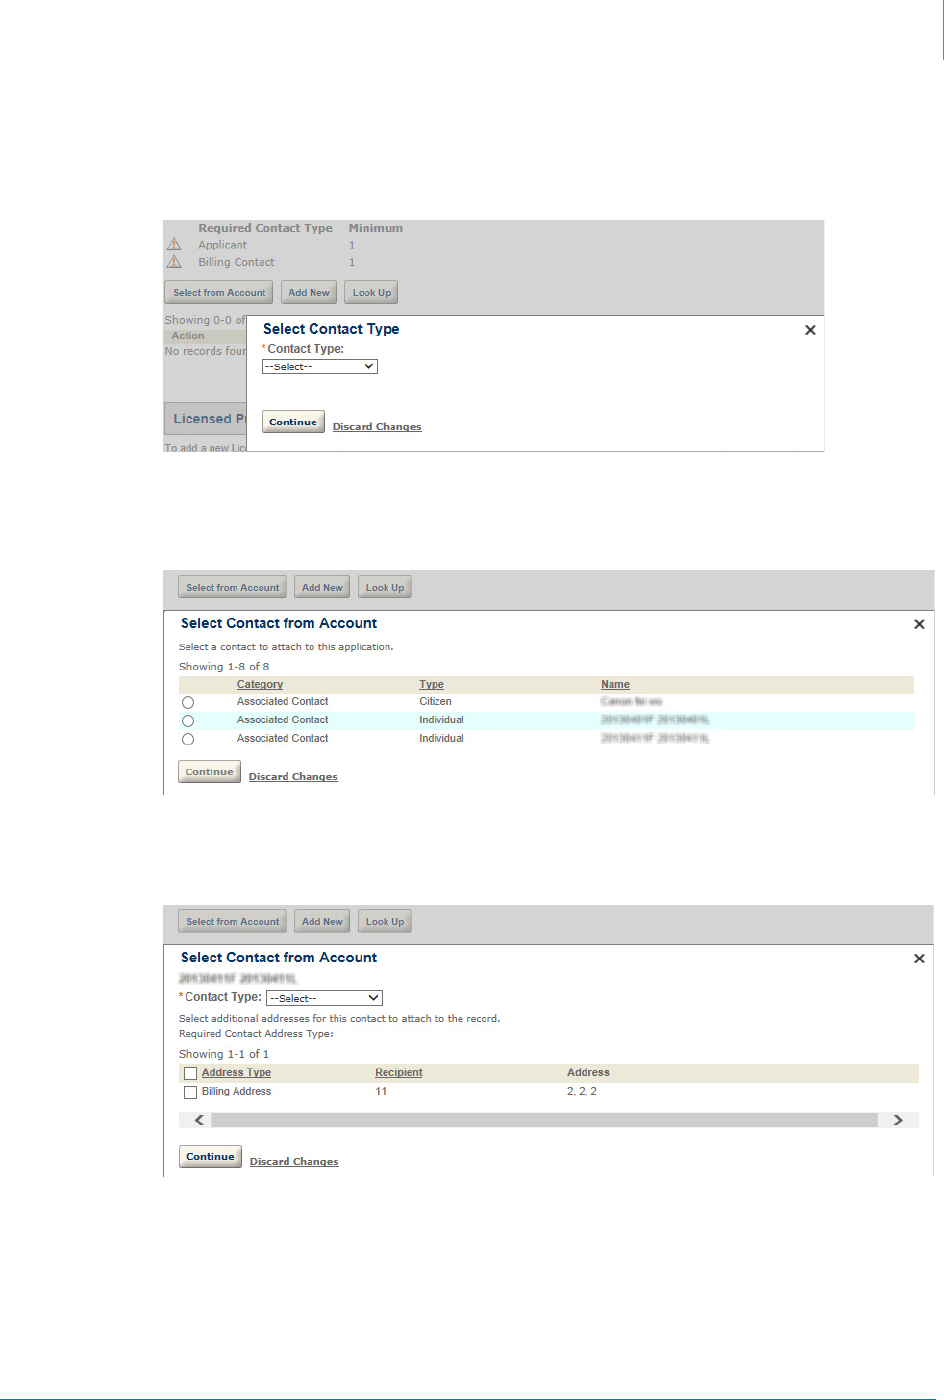The image size is (944, 1400).
Task: Close the Select Contact Type dialog
Action: (x=810, y=330)
